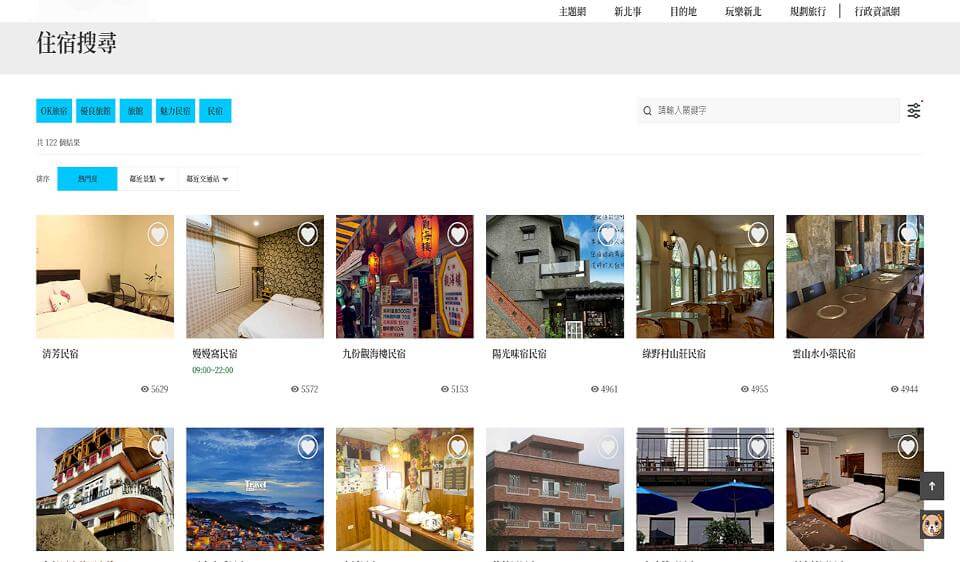Sort results by 熱門度

pos(87,179)
